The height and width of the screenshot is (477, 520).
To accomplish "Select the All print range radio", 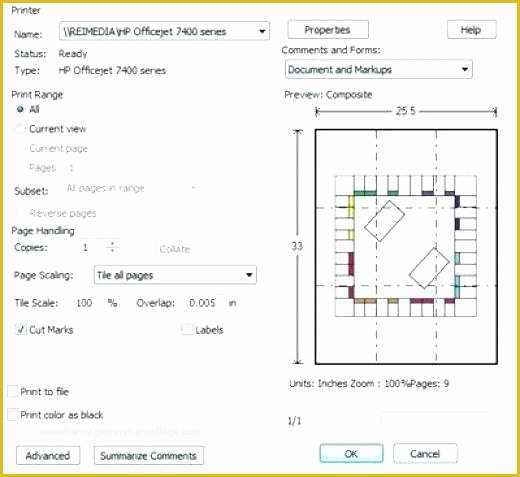I will click(x=20, y=109).
